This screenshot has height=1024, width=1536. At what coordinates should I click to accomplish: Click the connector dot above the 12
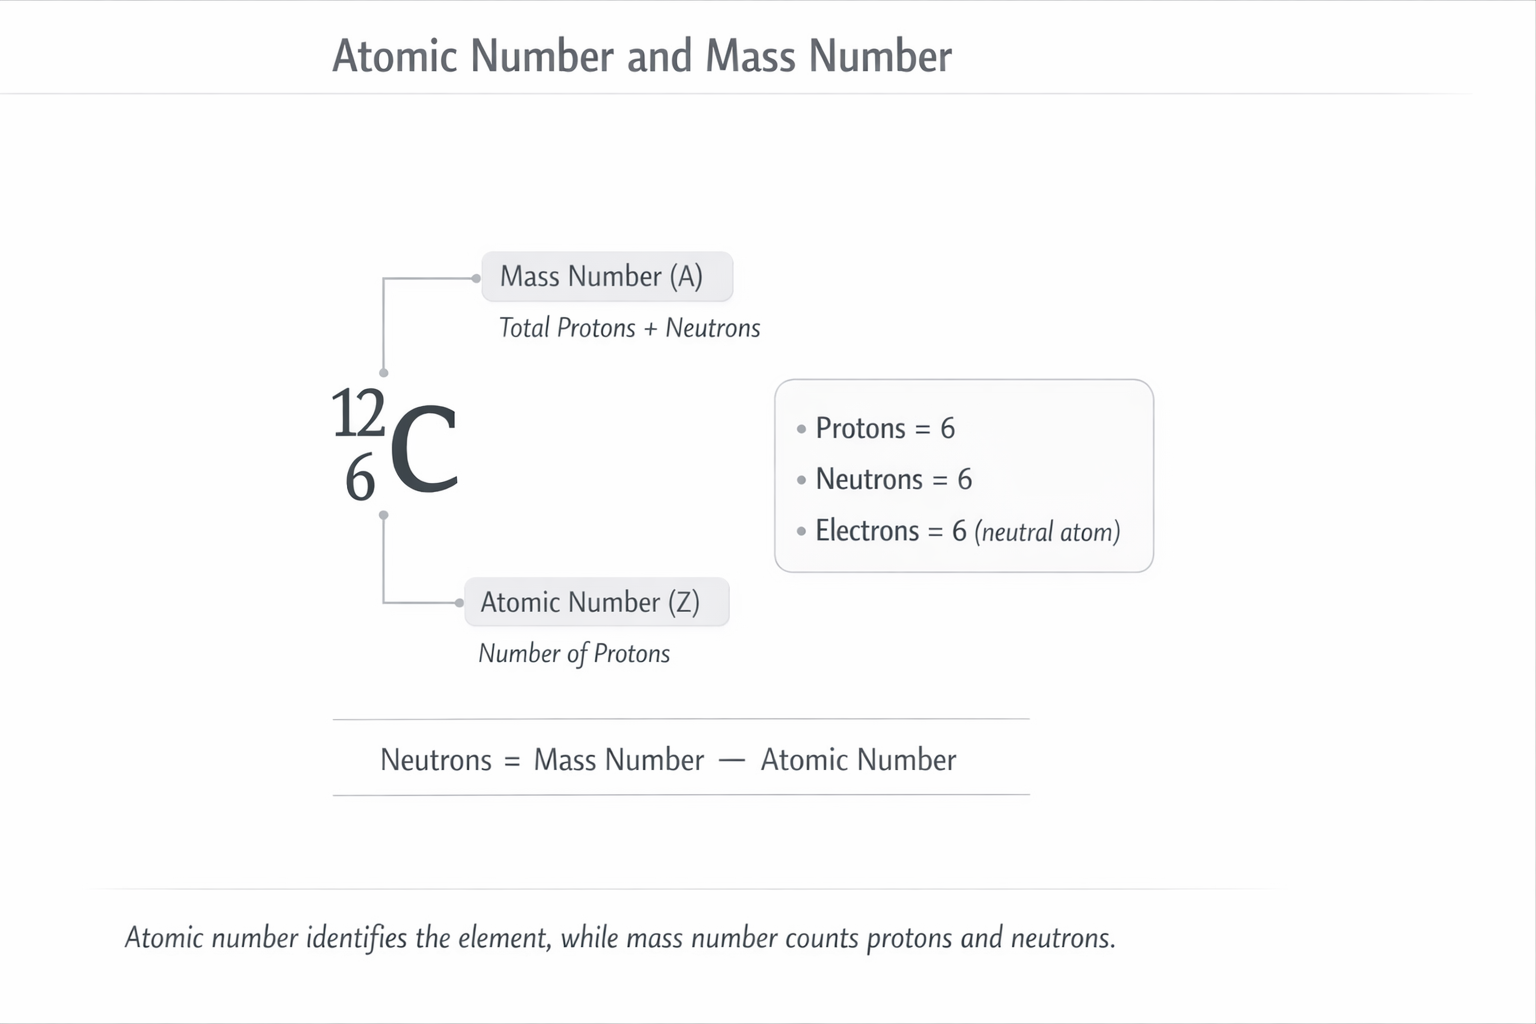click(384, 373)
